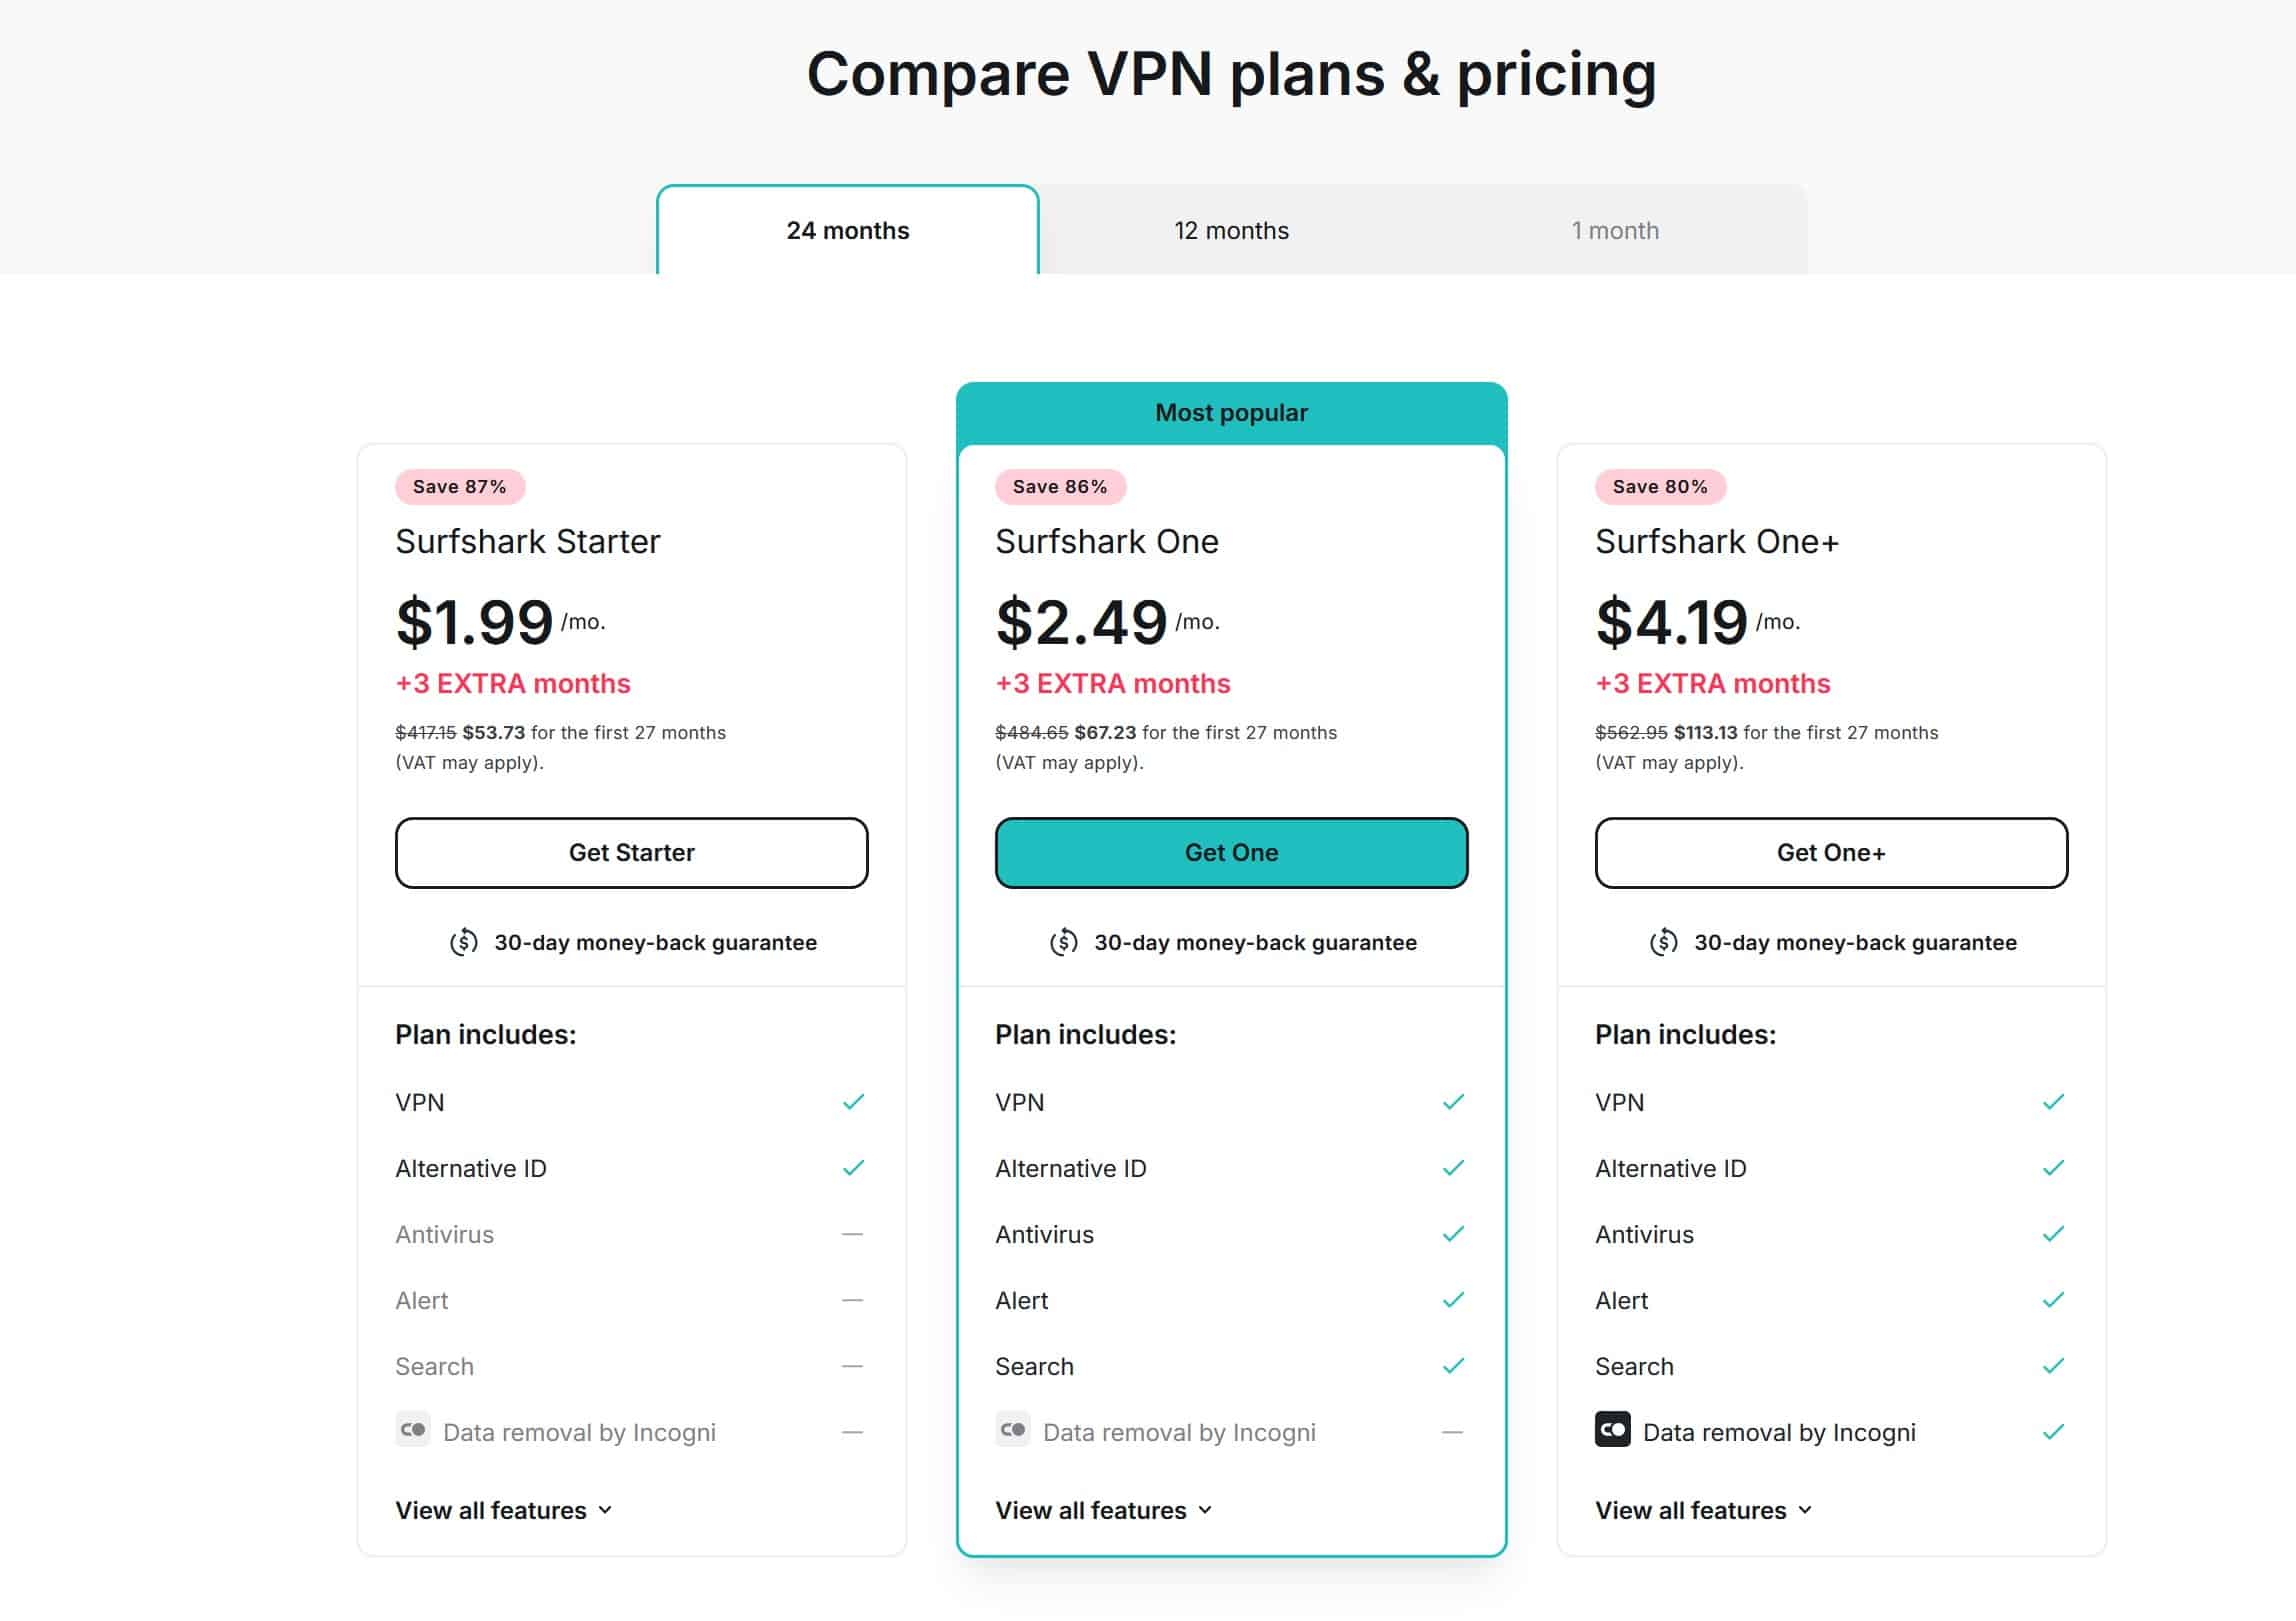Click the money-back guarantee icon on Surfshark One card
The height and width of the screenshot is (1621, 2296).
click(1065, 941)
